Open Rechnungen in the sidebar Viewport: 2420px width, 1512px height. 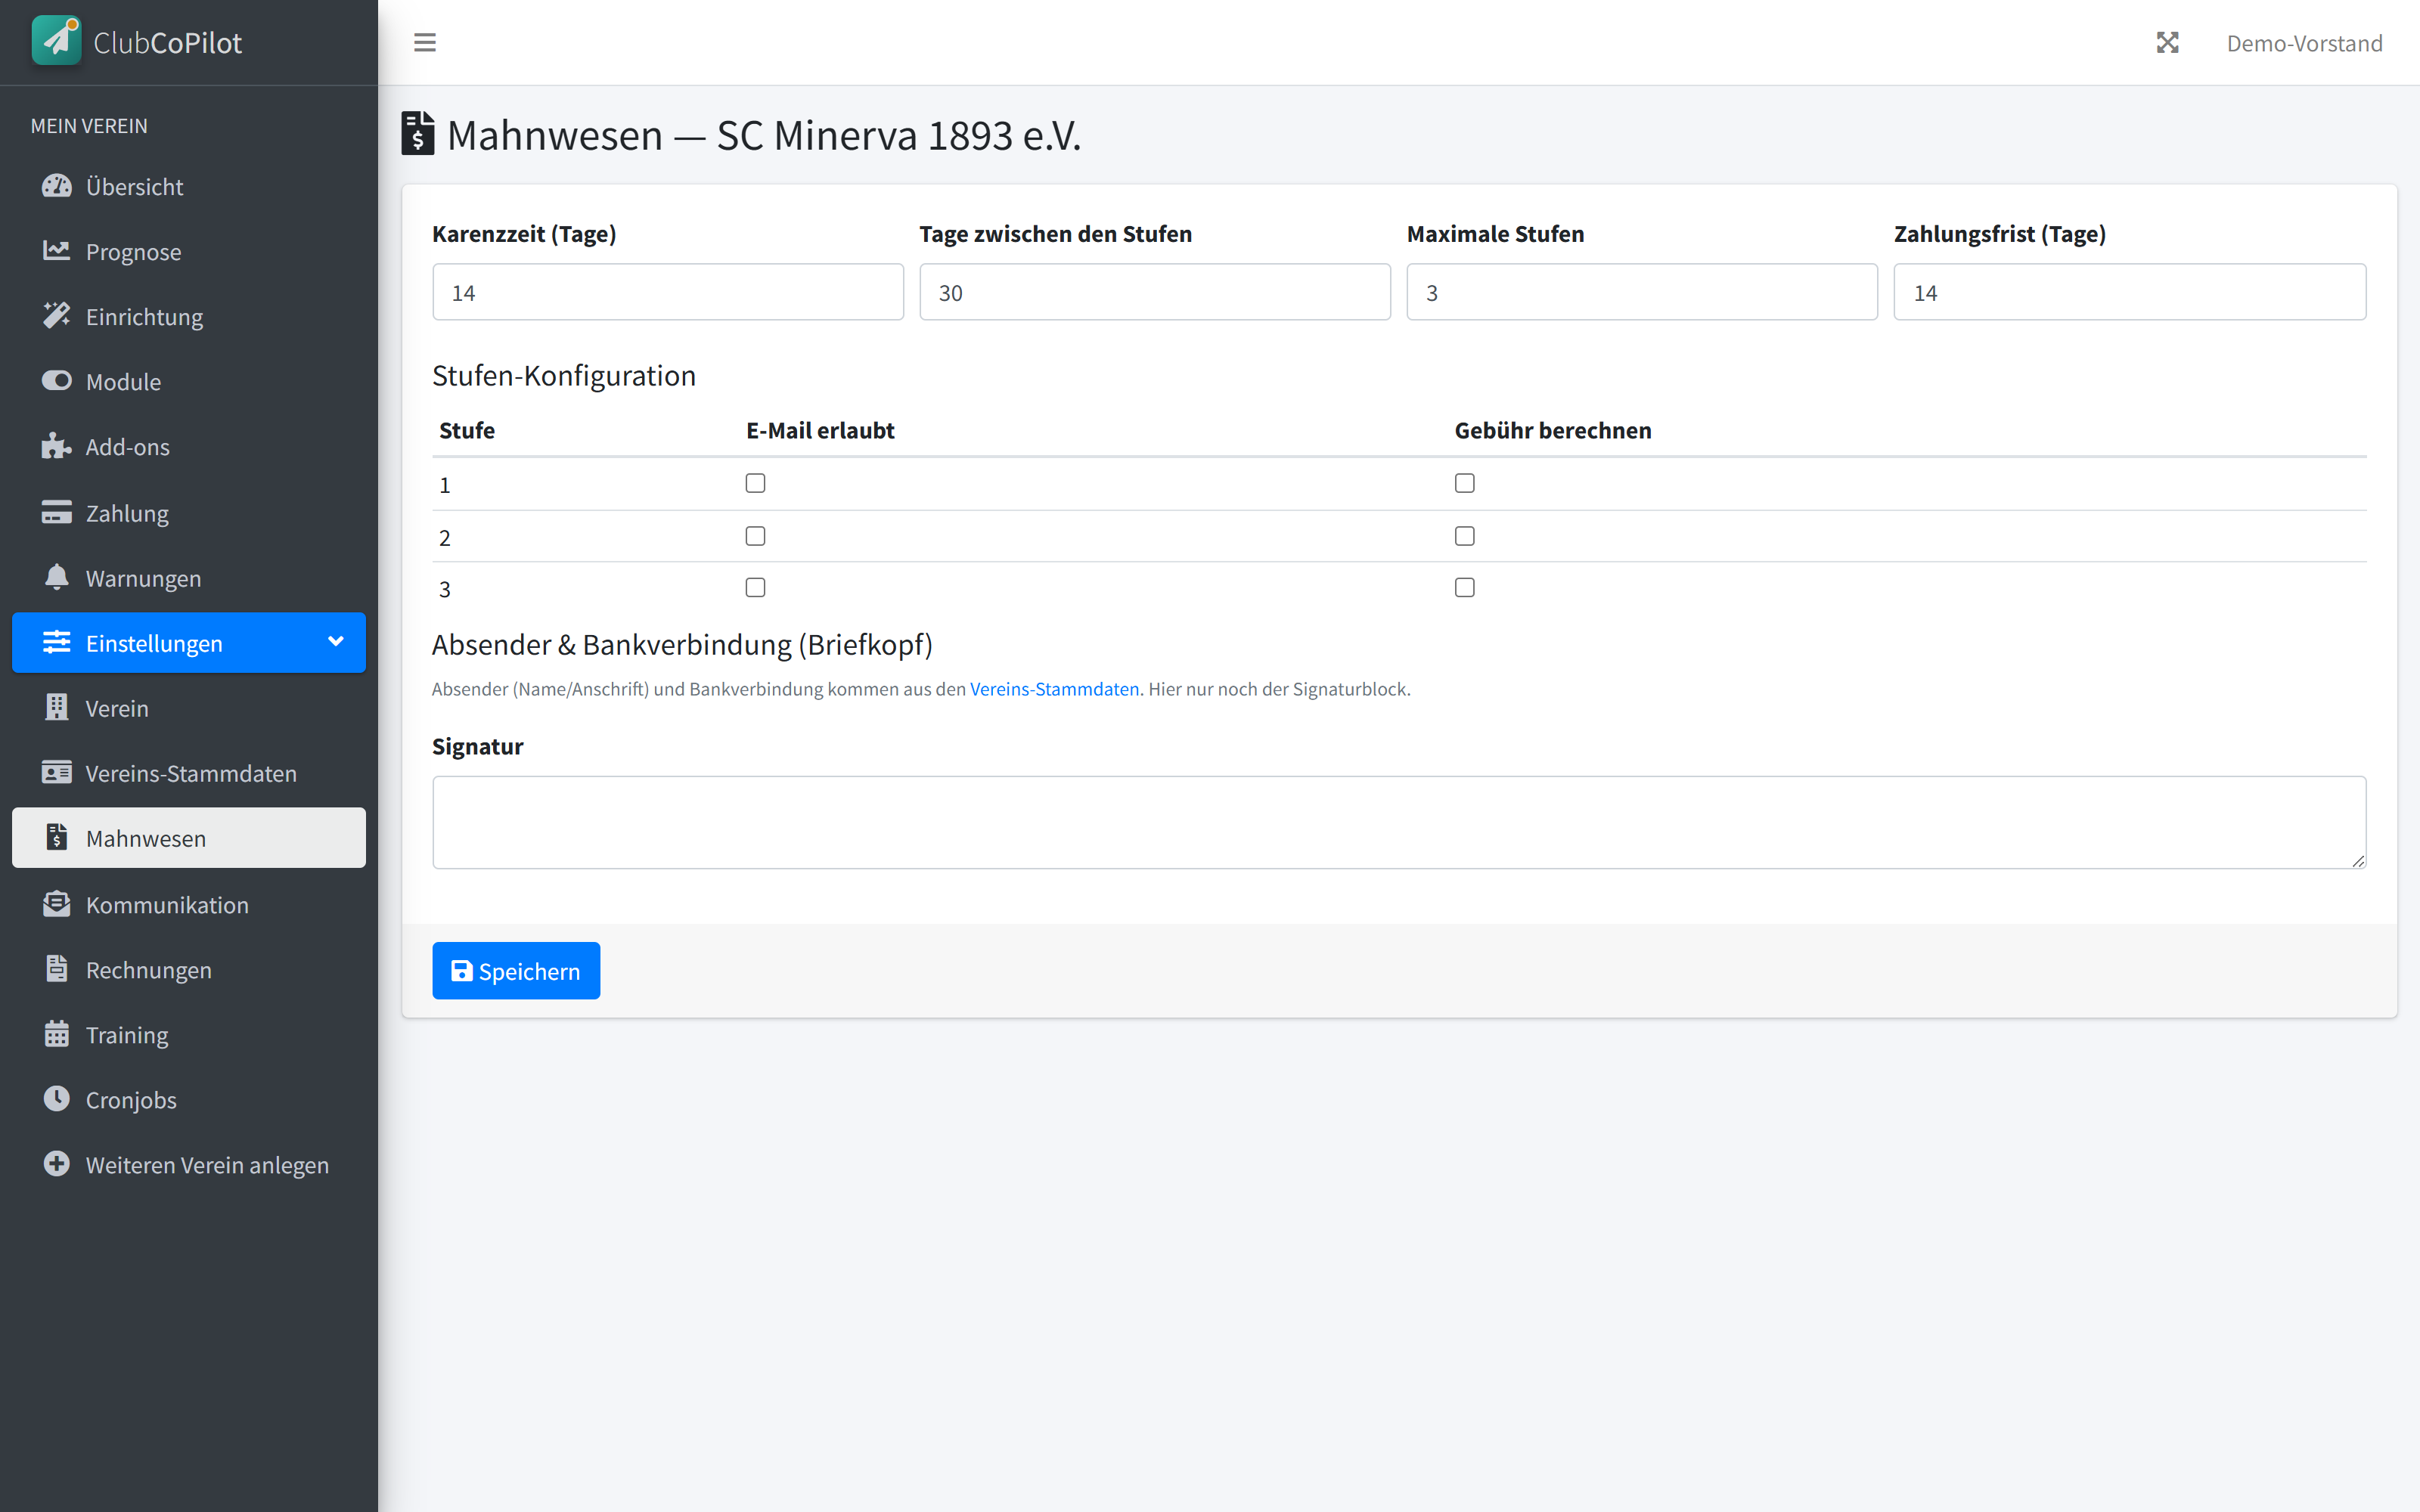(189, 968)
